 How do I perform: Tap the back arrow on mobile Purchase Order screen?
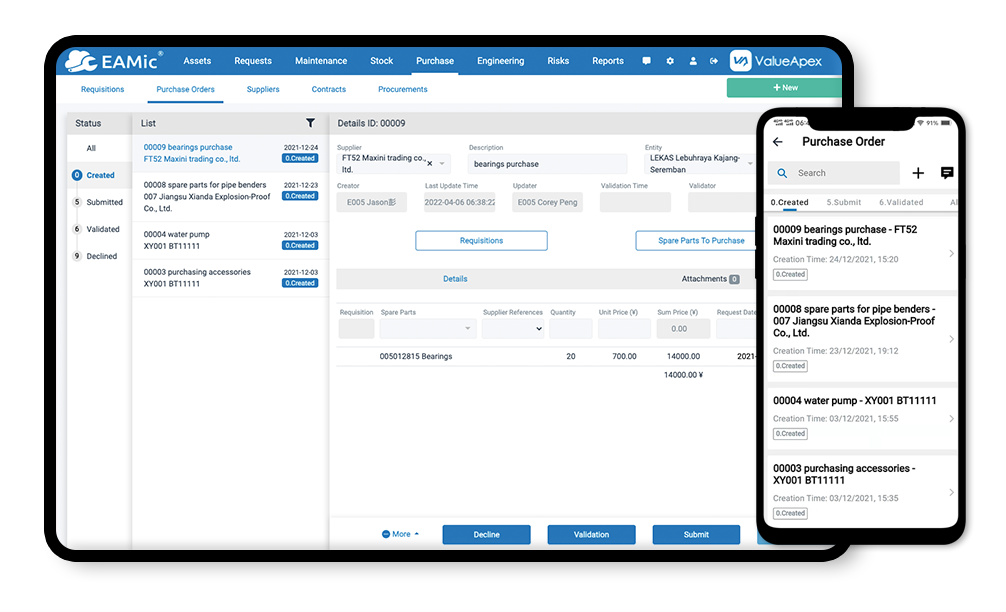coord(779,141)
